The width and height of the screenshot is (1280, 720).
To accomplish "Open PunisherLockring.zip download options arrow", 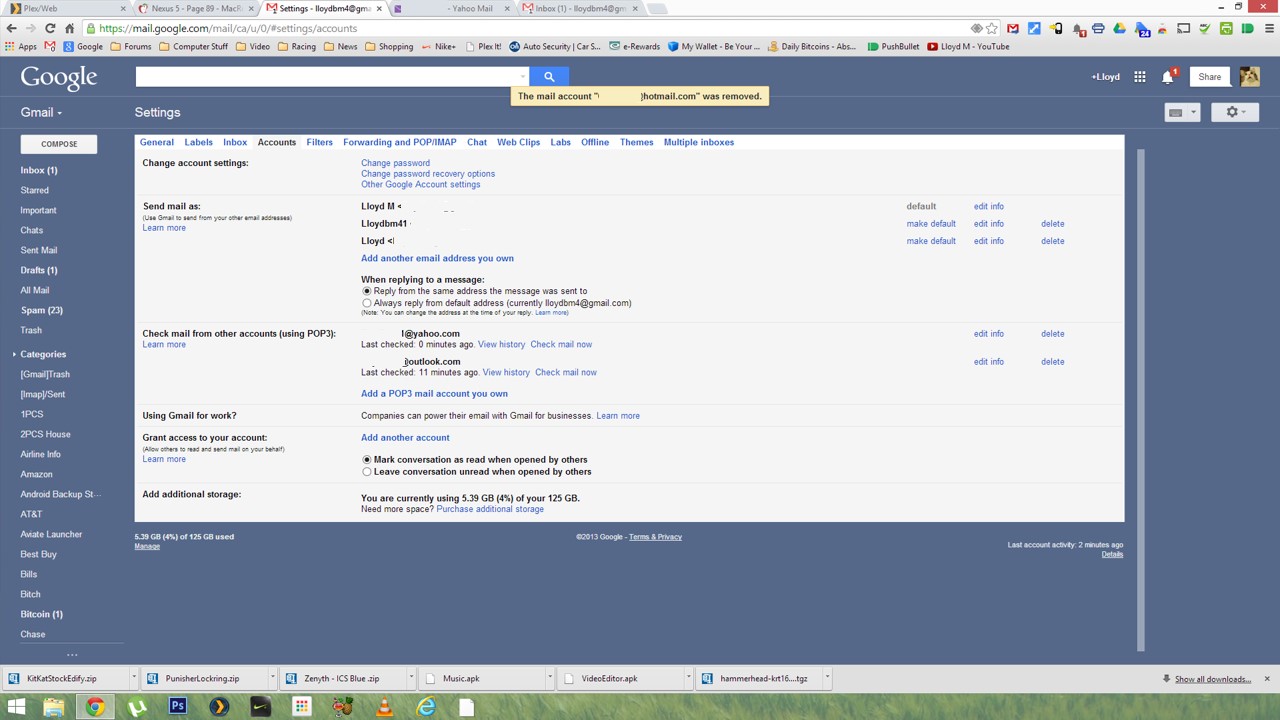I will click(272, 678).
